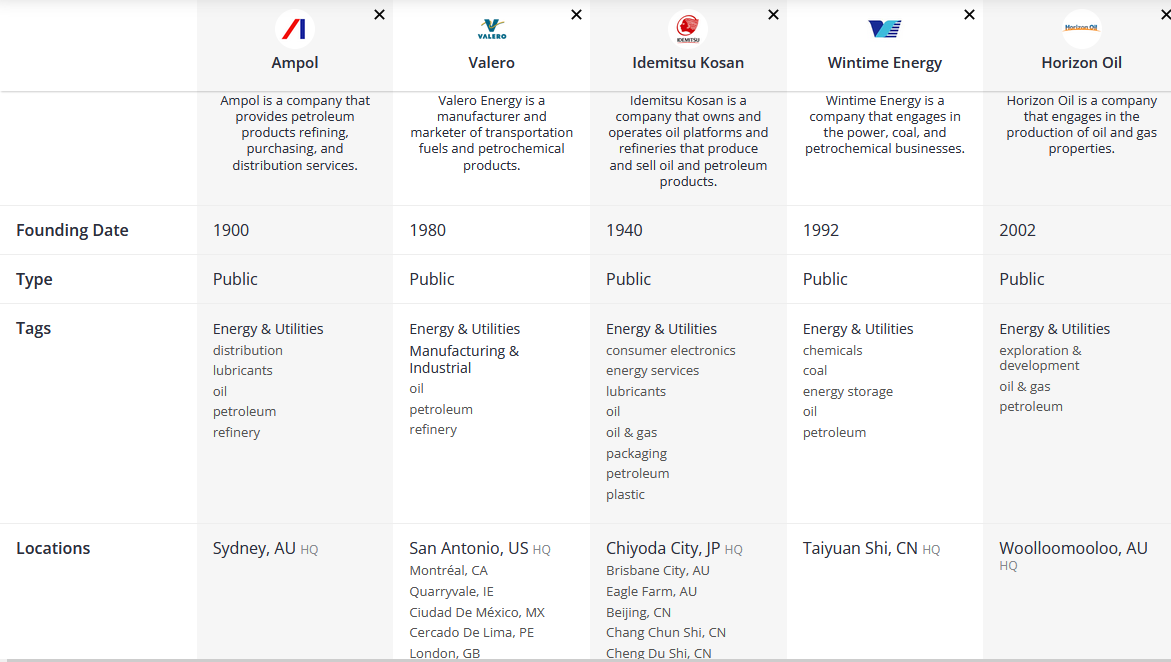Image resolution: width=1171 pixels, height=662 pixels.
Task: Click Idemitsu's Brisbane City, AU location
Action: [x=657, y=570]
